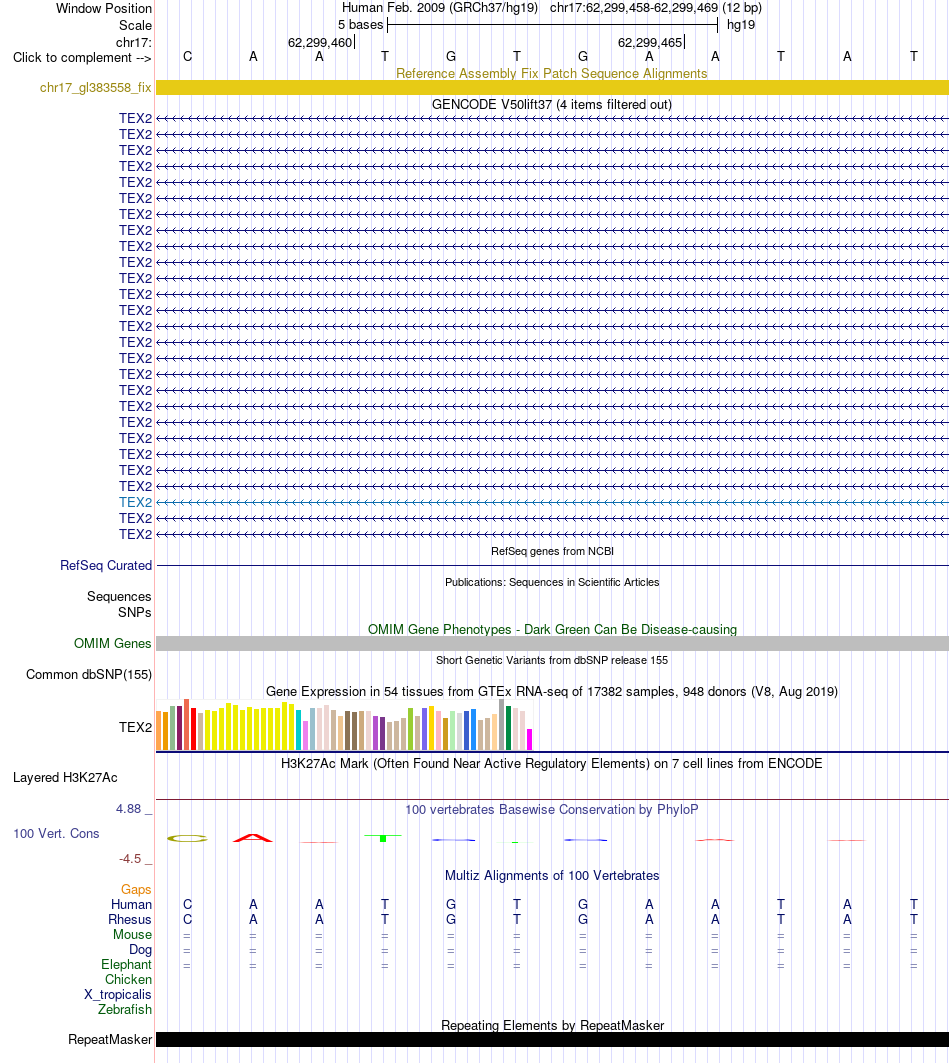Click the 'Zebrafish' species label

click(125, 1009)
